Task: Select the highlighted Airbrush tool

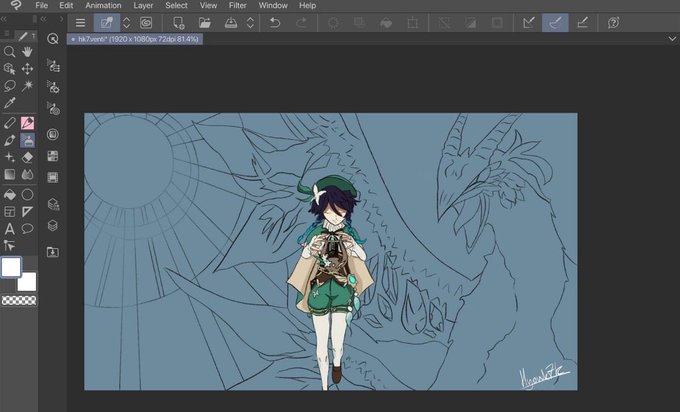Action: [27, 141]
